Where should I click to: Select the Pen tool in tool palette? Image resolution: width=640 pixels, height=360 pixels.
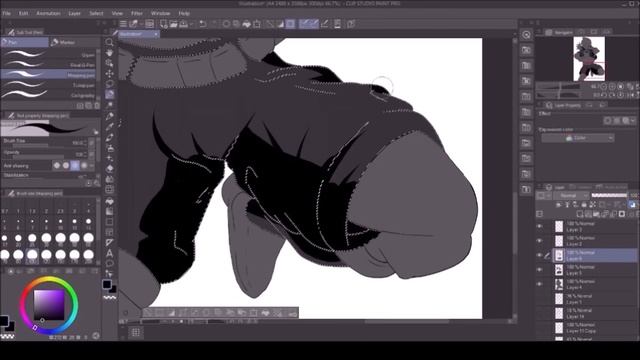tap(109, 116)
